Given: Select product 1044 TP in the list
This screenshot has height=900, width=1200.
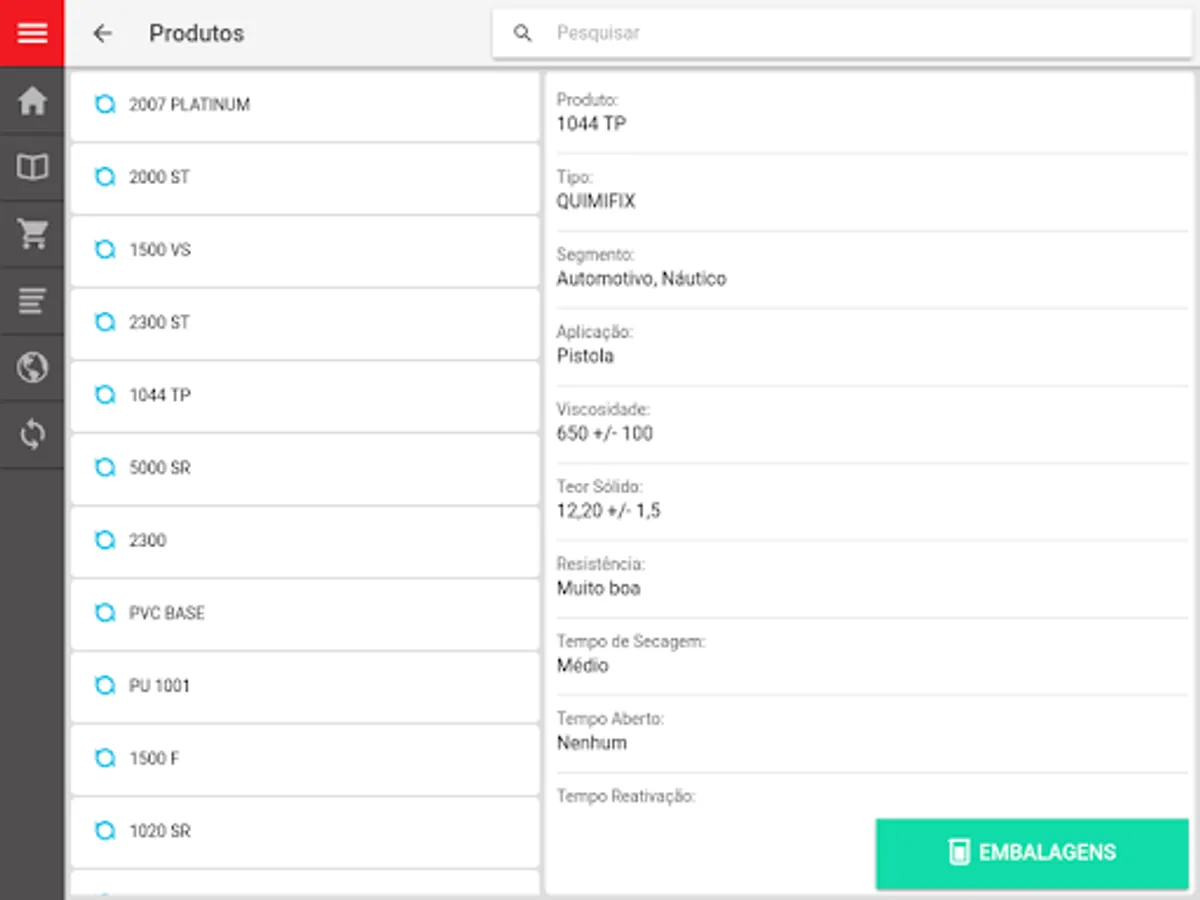Looking at the screenshot, I should pyautogui.click(x=304, y=395).
